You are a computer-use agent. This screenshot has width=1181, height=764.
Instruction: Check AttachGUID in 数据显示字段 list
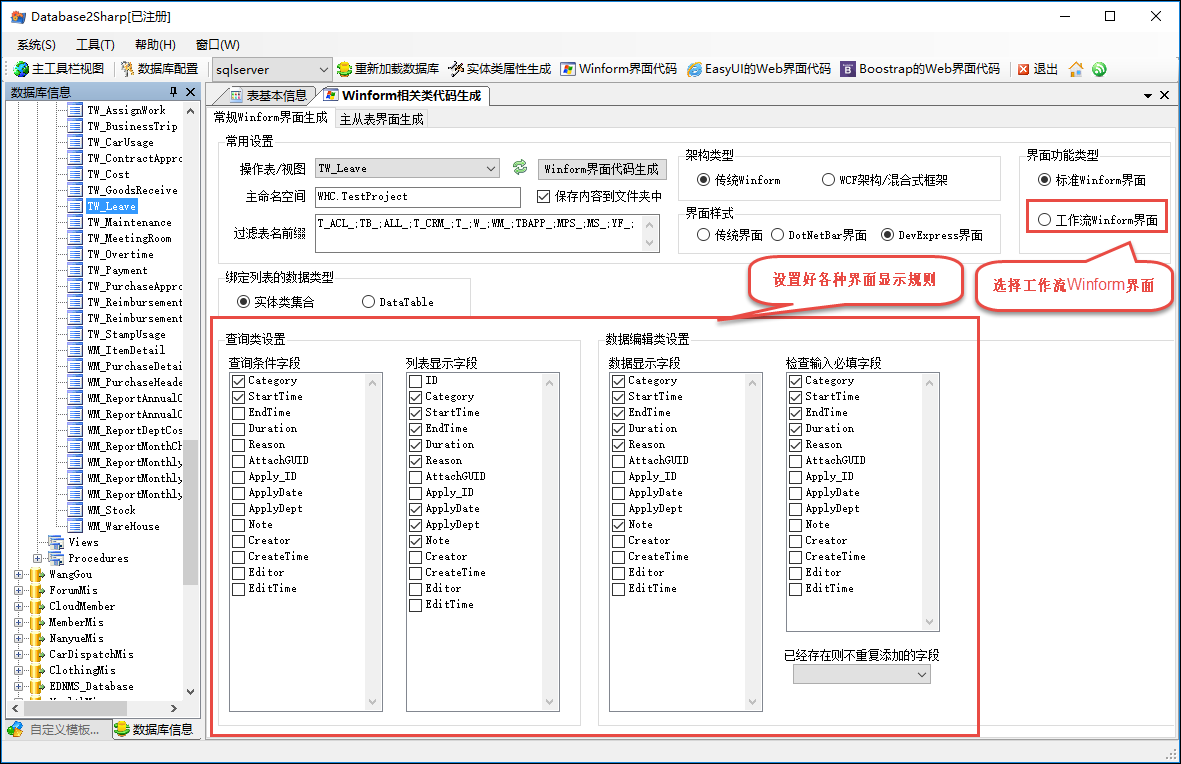pyautogui.click(x=618, y=460)
